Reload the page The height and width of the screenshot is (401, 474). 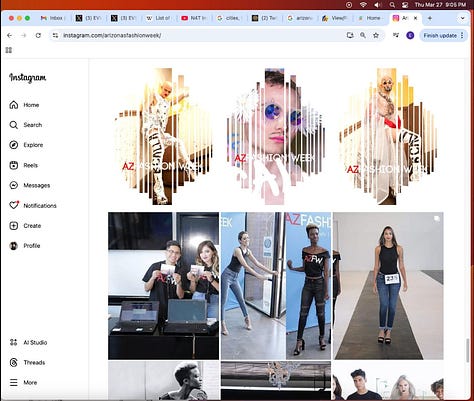click(x=38, y=35)
